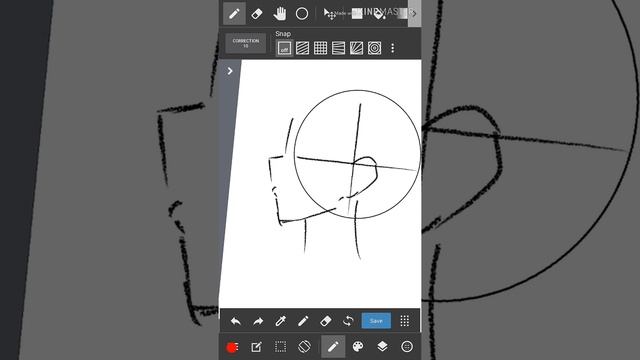The width and height of the screenshot is (640, 360).
Task: Select the eraser tool in top toolbar
Action: point(257,14)
